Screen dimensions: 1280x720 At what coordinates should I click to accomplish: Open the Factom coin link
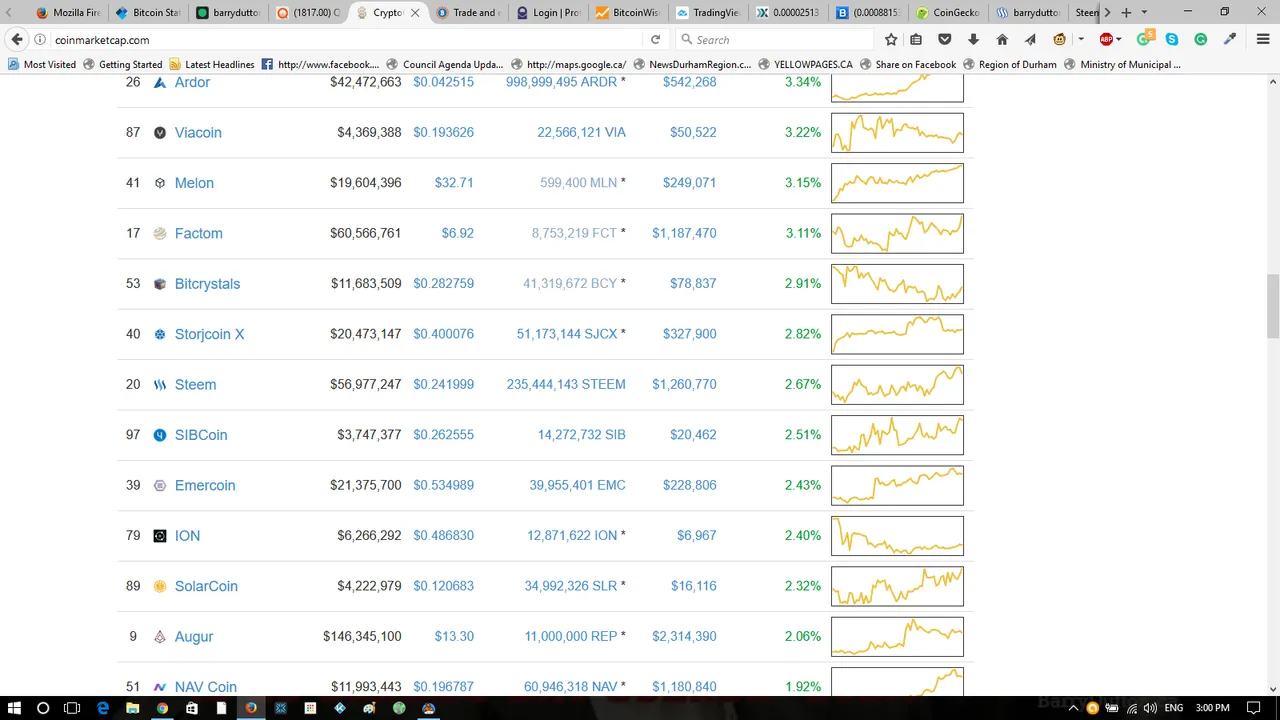pyautogui.click(x=199, y=234)
